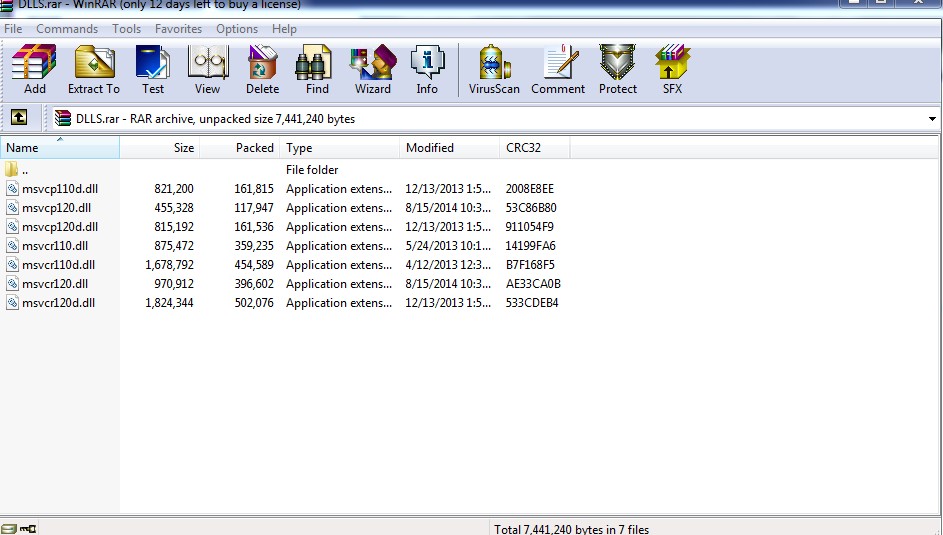This screenshot has width=943, height=535.
Task: Open the Commands menu
Action: [67, 29]
